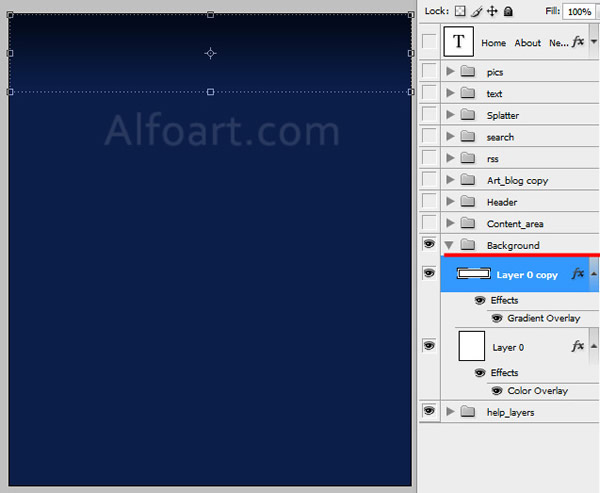The height and width of the screenshot is (493, 600).
Task: Hide the Background group
Action: 429,244
